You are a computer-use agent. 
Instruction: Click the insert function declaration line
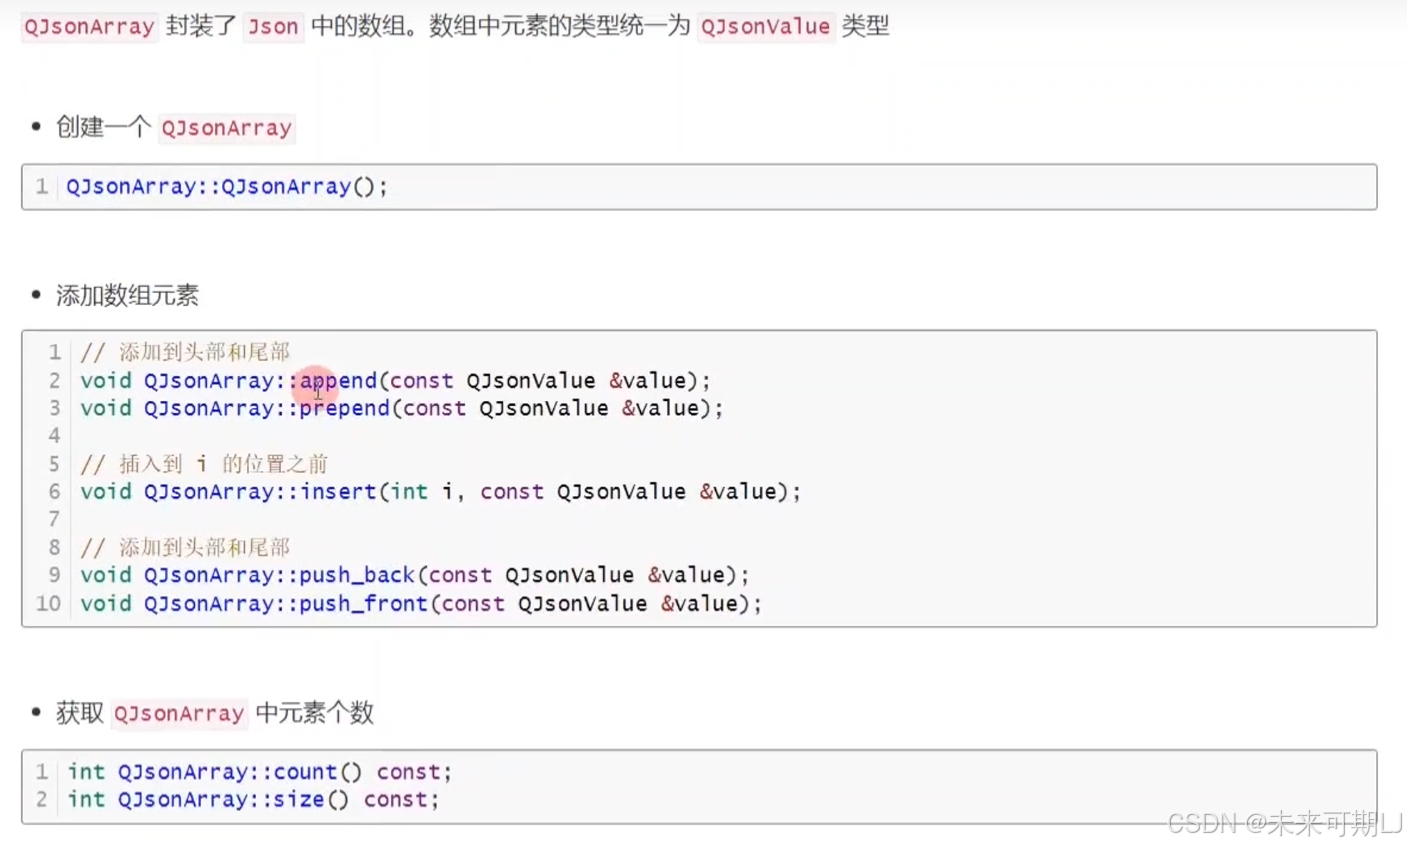(x=441, y=492)
